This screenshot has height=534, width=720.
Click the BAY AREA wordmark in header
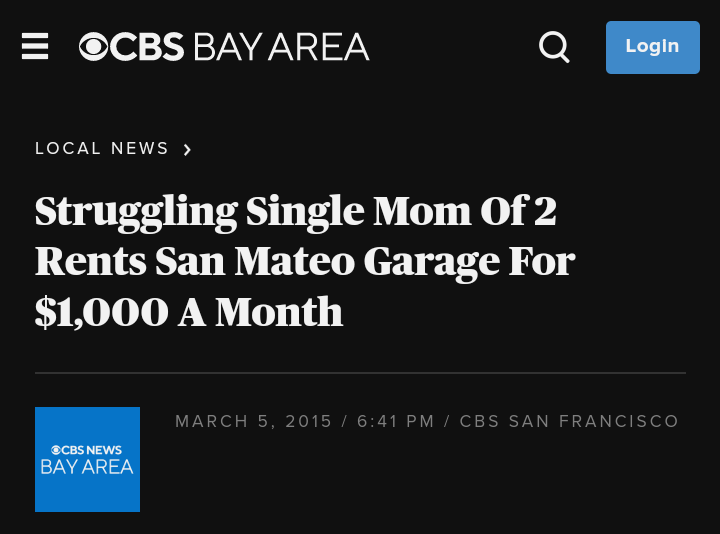point(281,47)
